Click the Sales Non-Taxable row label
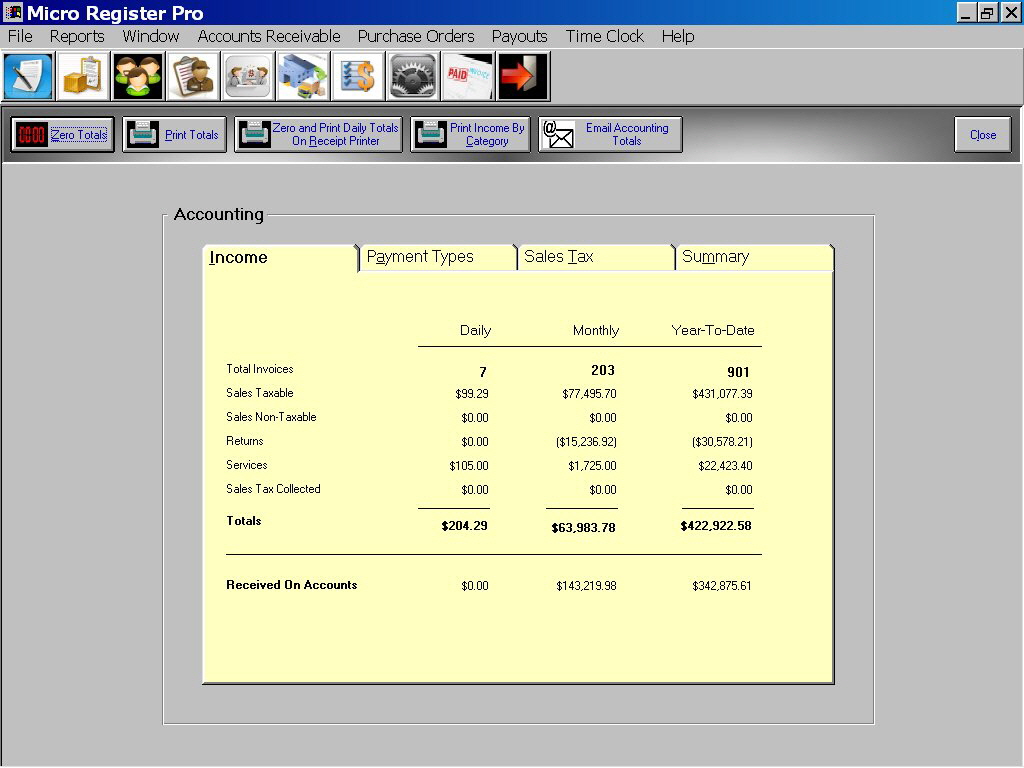The image size is (1024, 768). click(x=271, y=417)
